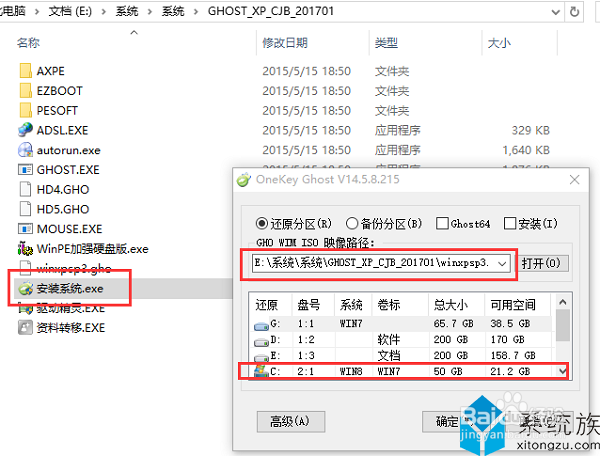Click the G: drive icon in partition list
This screenshot has height=456, width=600.
[x=261, y=326]
